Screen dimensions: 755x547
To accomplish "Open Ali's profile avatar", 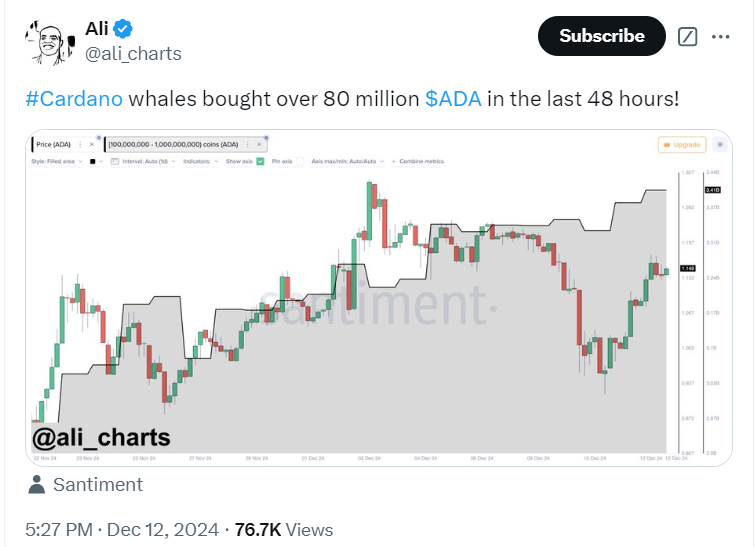I will point(50,43).
